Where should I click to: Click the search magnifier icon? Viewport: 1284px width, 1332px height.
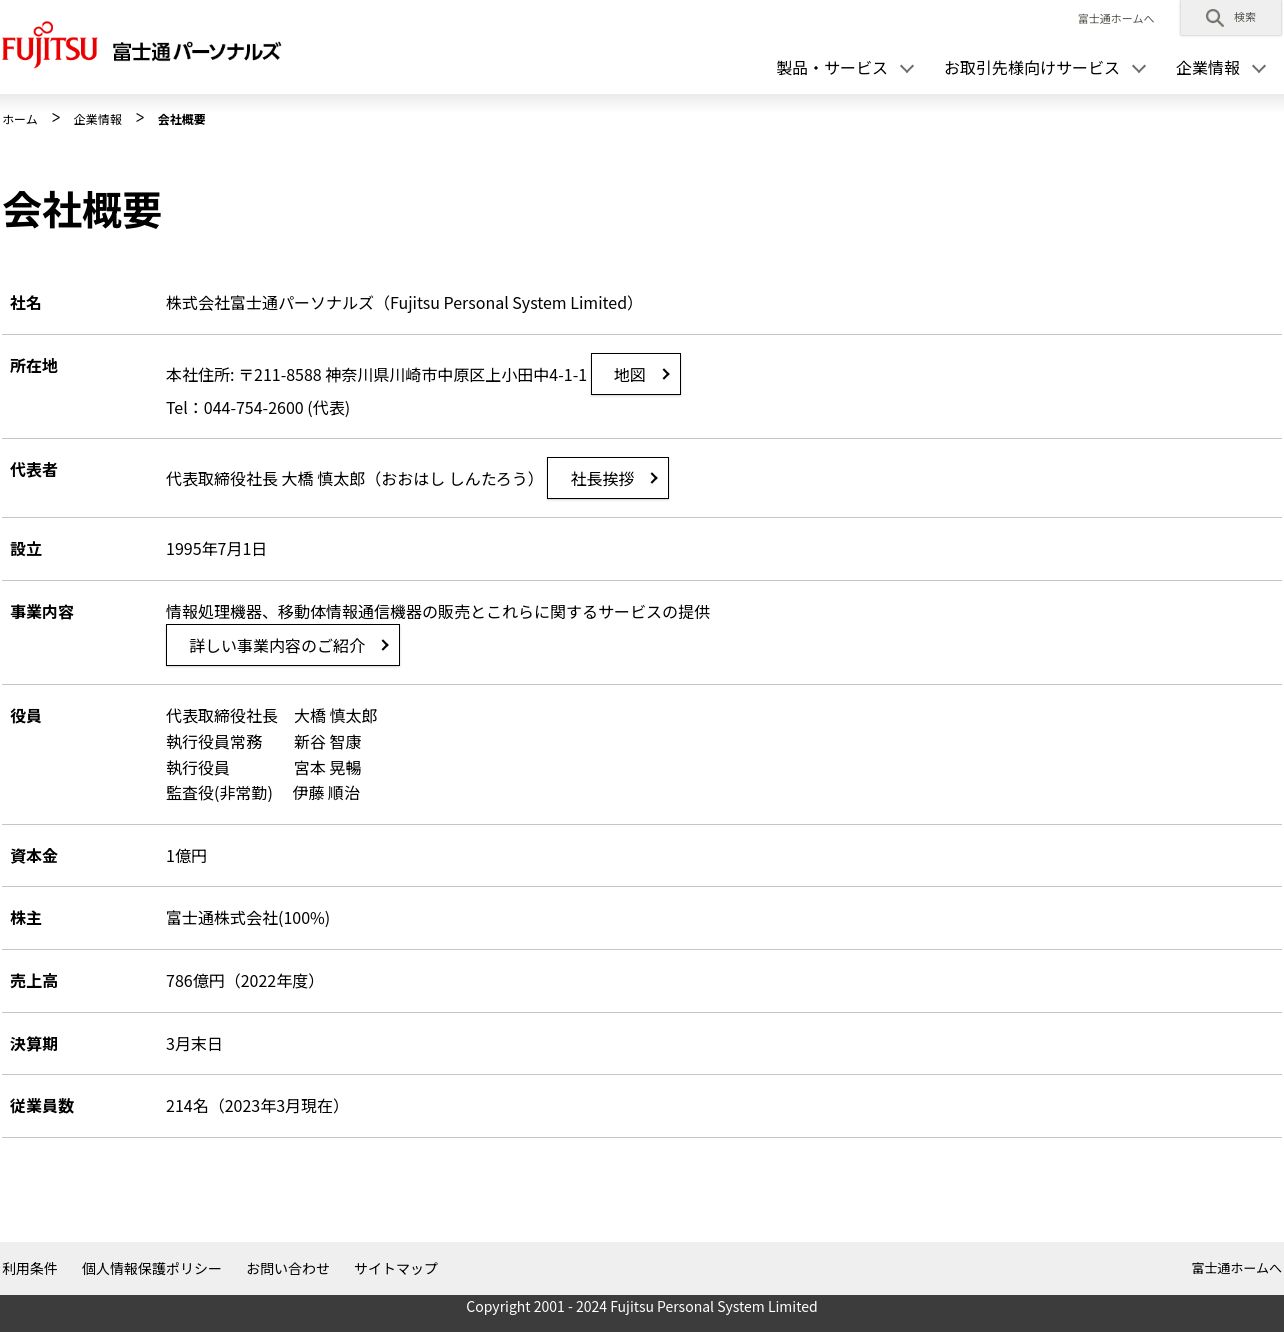click(x=1214, y=18)
